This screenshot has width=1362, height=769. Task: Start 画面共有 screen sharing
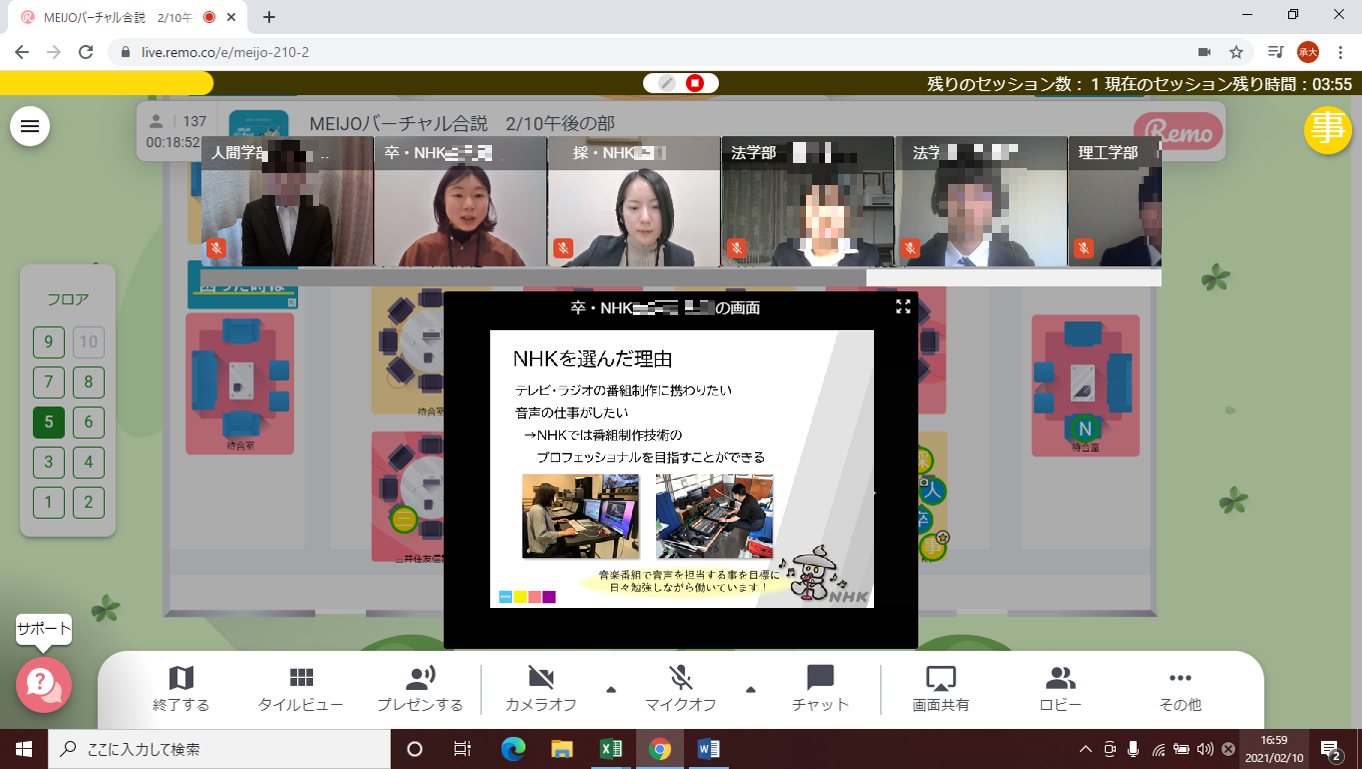[941, 689]
